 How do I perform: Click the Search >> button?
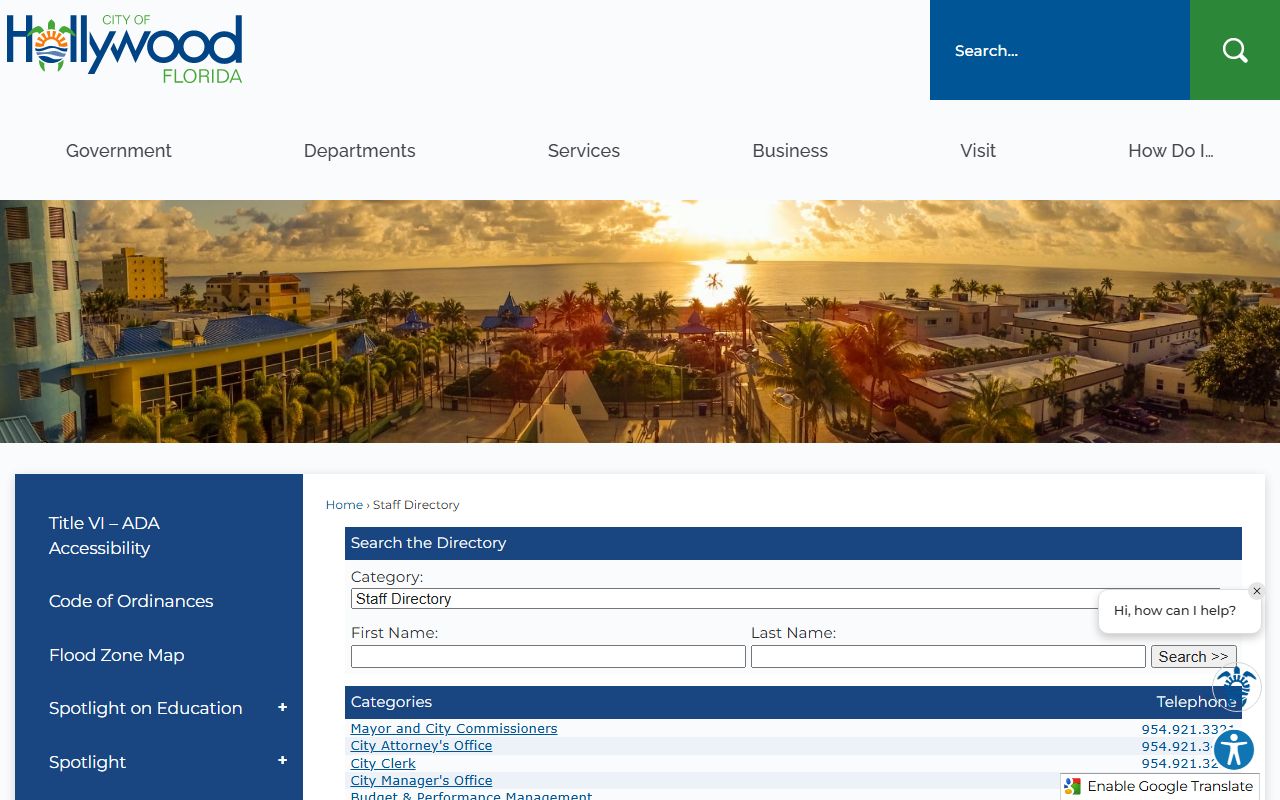pyautogui.click(x=1193, y=656)
